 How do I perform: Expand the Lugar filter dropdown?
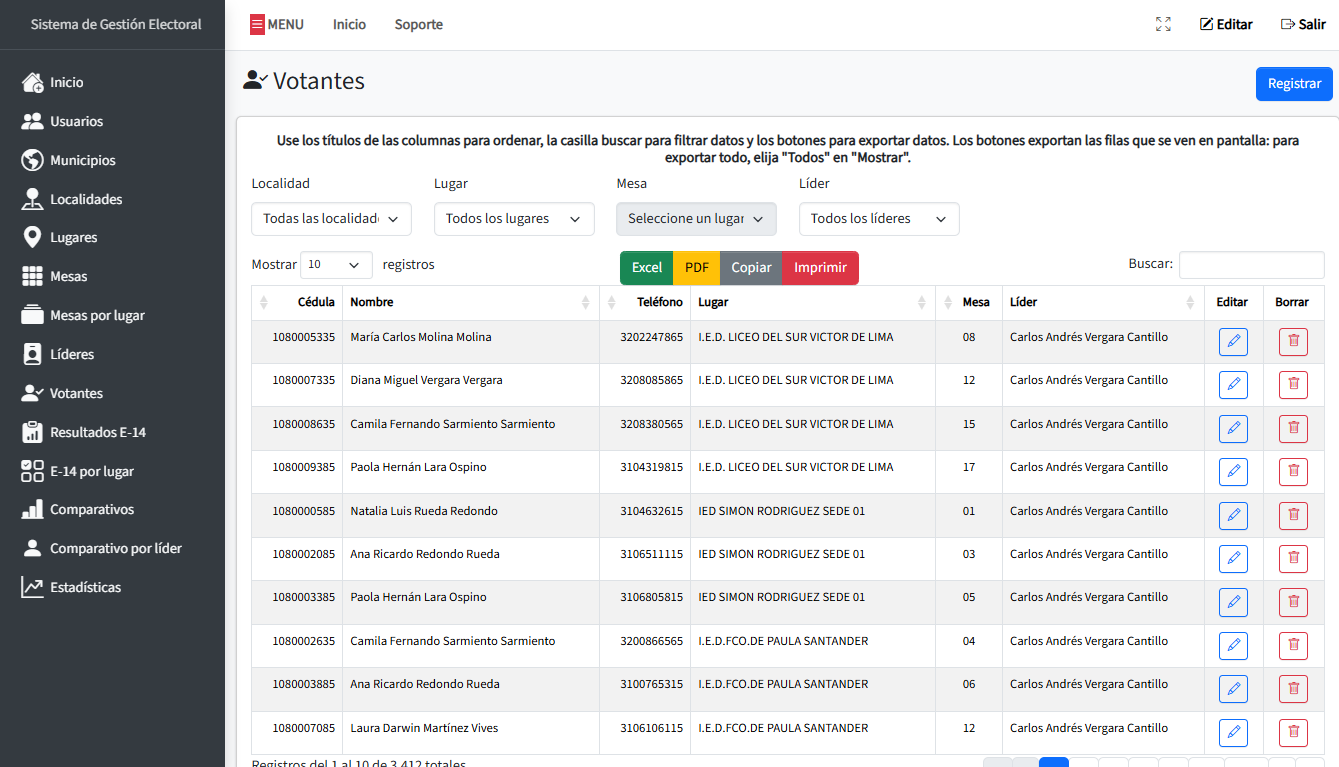tap(514, 219)
